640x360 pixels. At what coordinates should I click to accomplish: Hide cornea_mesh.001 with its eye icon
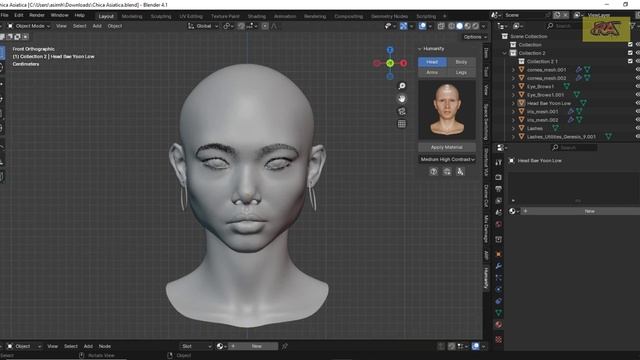[x=638, y=70]
